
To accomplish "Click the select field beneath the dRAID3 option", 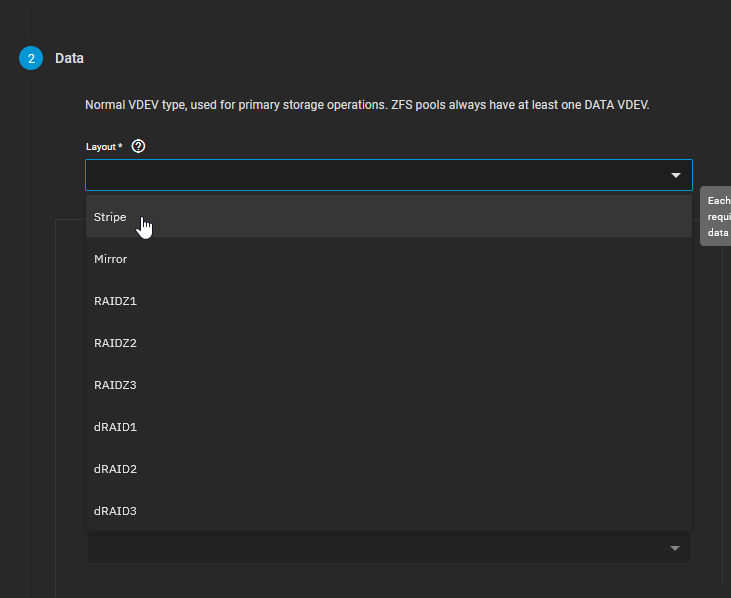I will [x=370, y=548].
